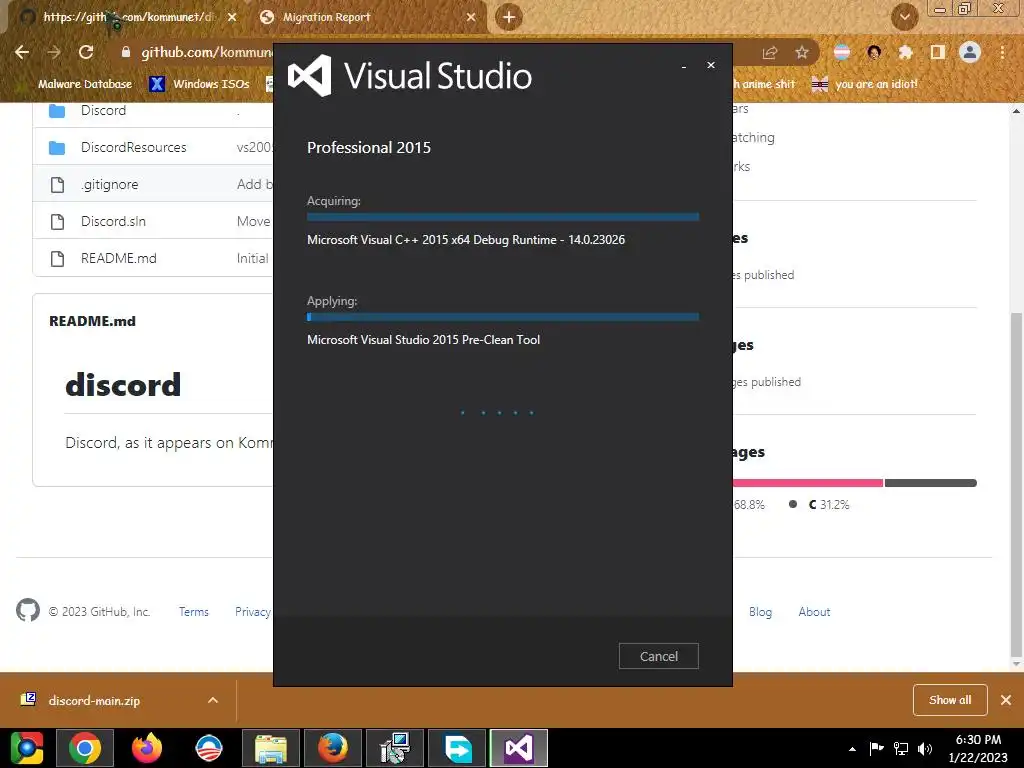Reload the GitHub page
This screenshot has width=1024, height=768.
(x=86, y=52)
